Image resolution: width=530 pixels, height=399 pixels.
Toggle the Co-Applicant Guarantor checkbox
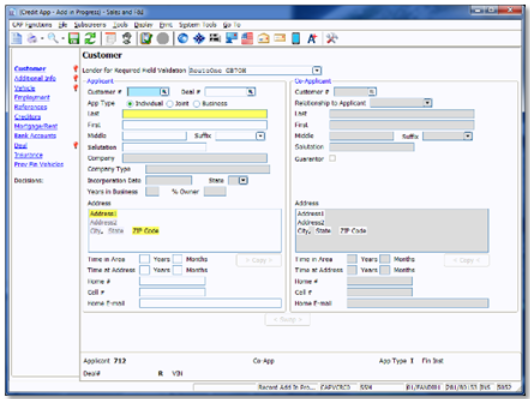pos(333,158)
